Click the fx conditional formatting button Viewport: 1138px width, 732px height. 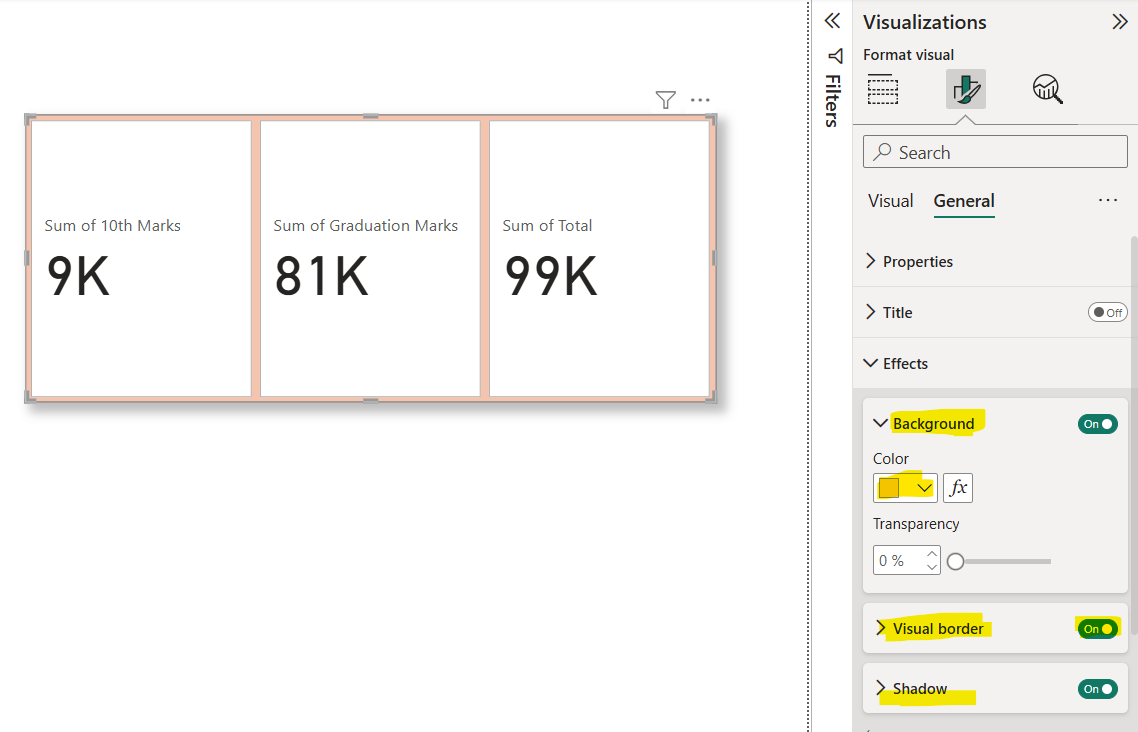click(957, 487)
